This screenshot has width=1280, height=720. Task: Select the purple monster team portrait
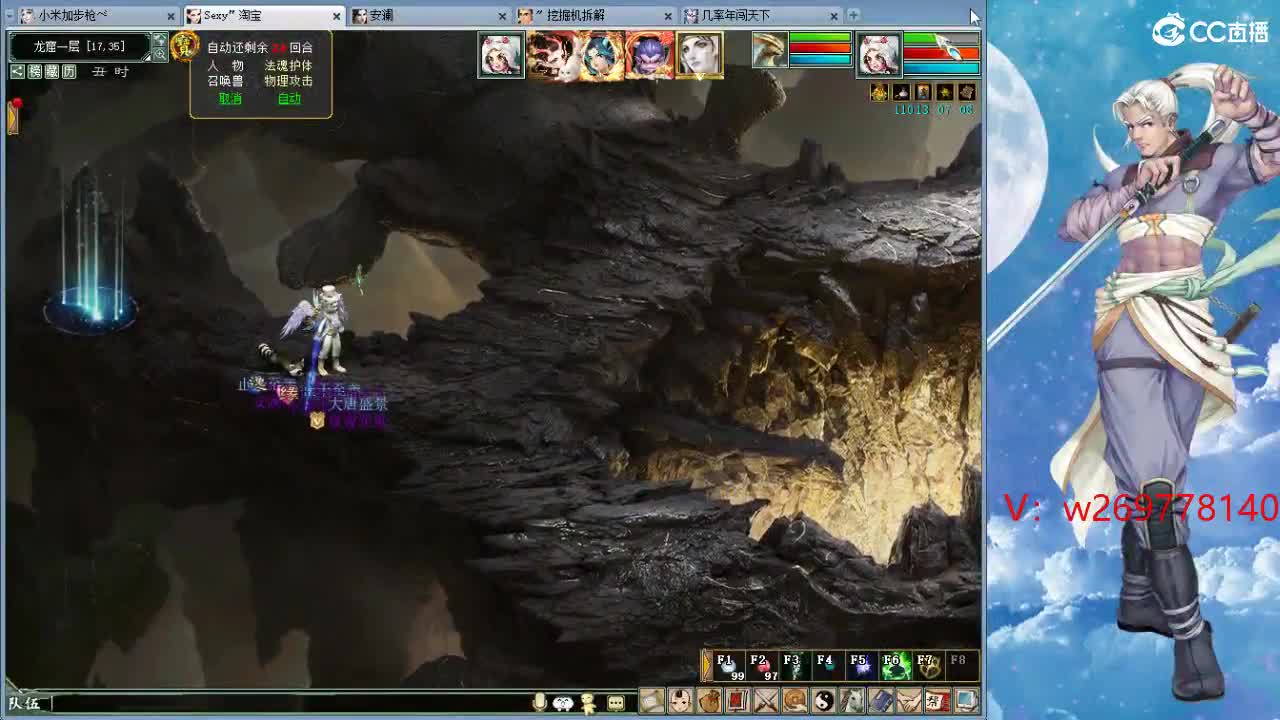[649, 54]
